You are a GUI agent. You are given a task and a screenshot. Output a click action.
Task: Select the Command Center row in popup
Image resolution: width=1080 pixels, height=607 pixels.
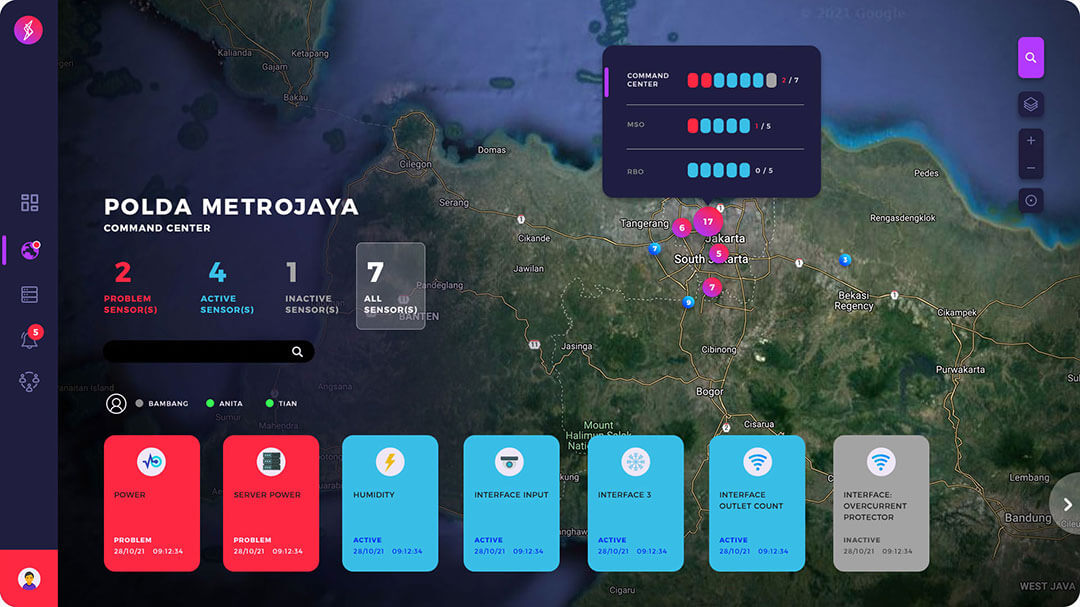click(711, 80)
